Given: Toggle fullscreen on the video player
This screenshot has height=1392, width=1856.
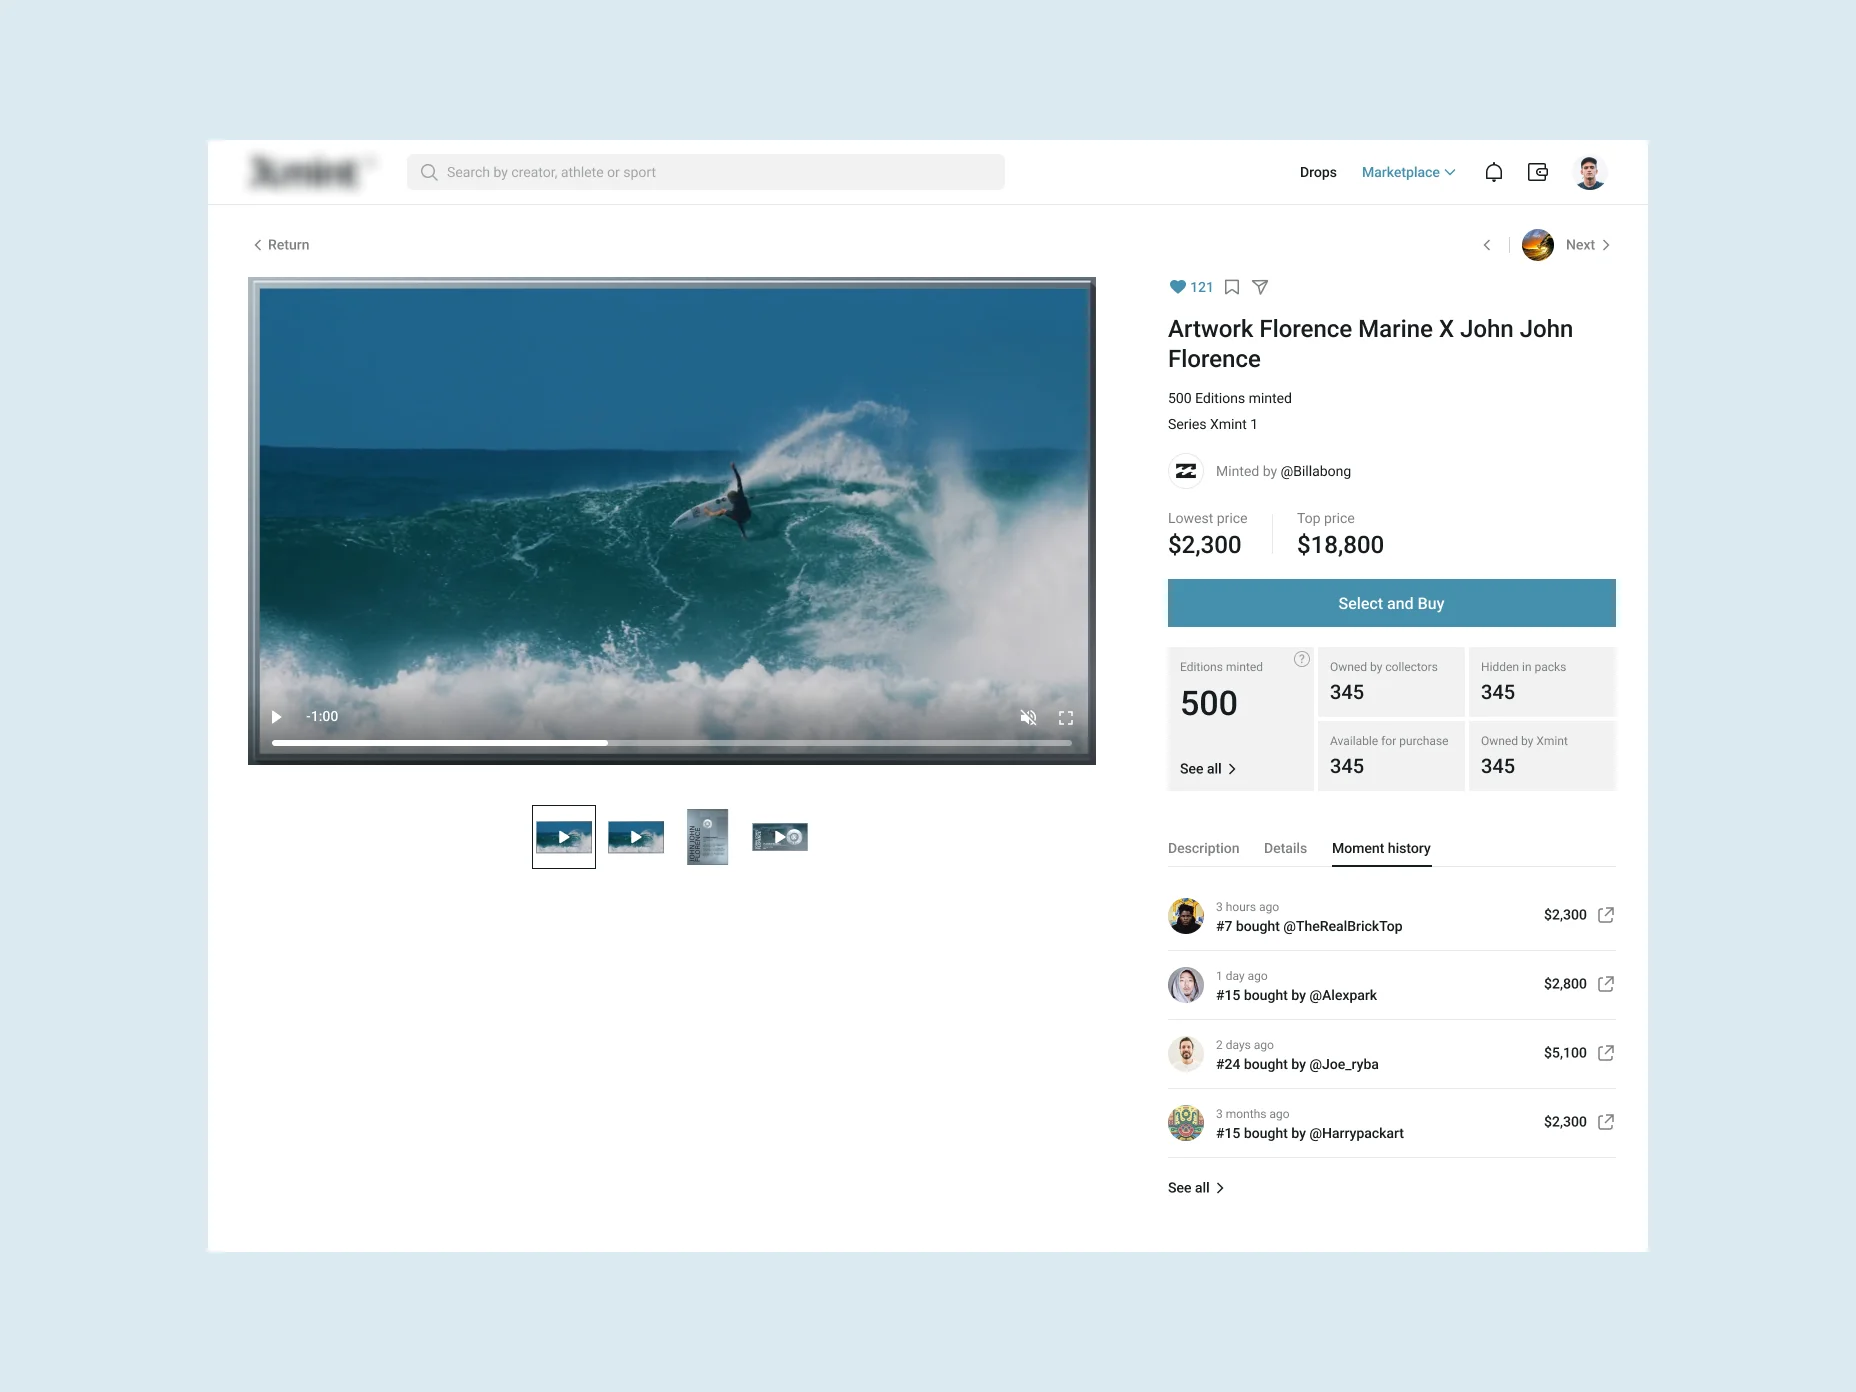Looking at the screenshot, I should 1066,717.
